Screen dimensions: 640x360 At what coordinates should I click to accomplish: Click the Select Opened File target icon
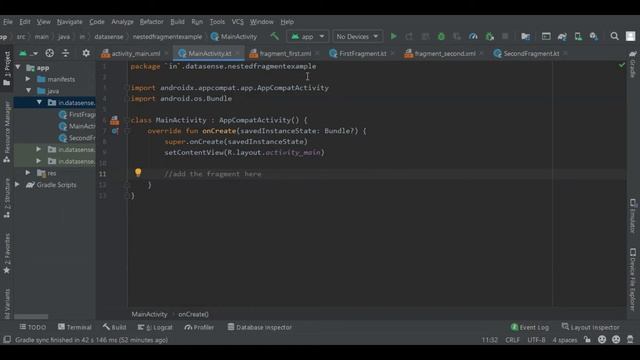pos(49,53)
